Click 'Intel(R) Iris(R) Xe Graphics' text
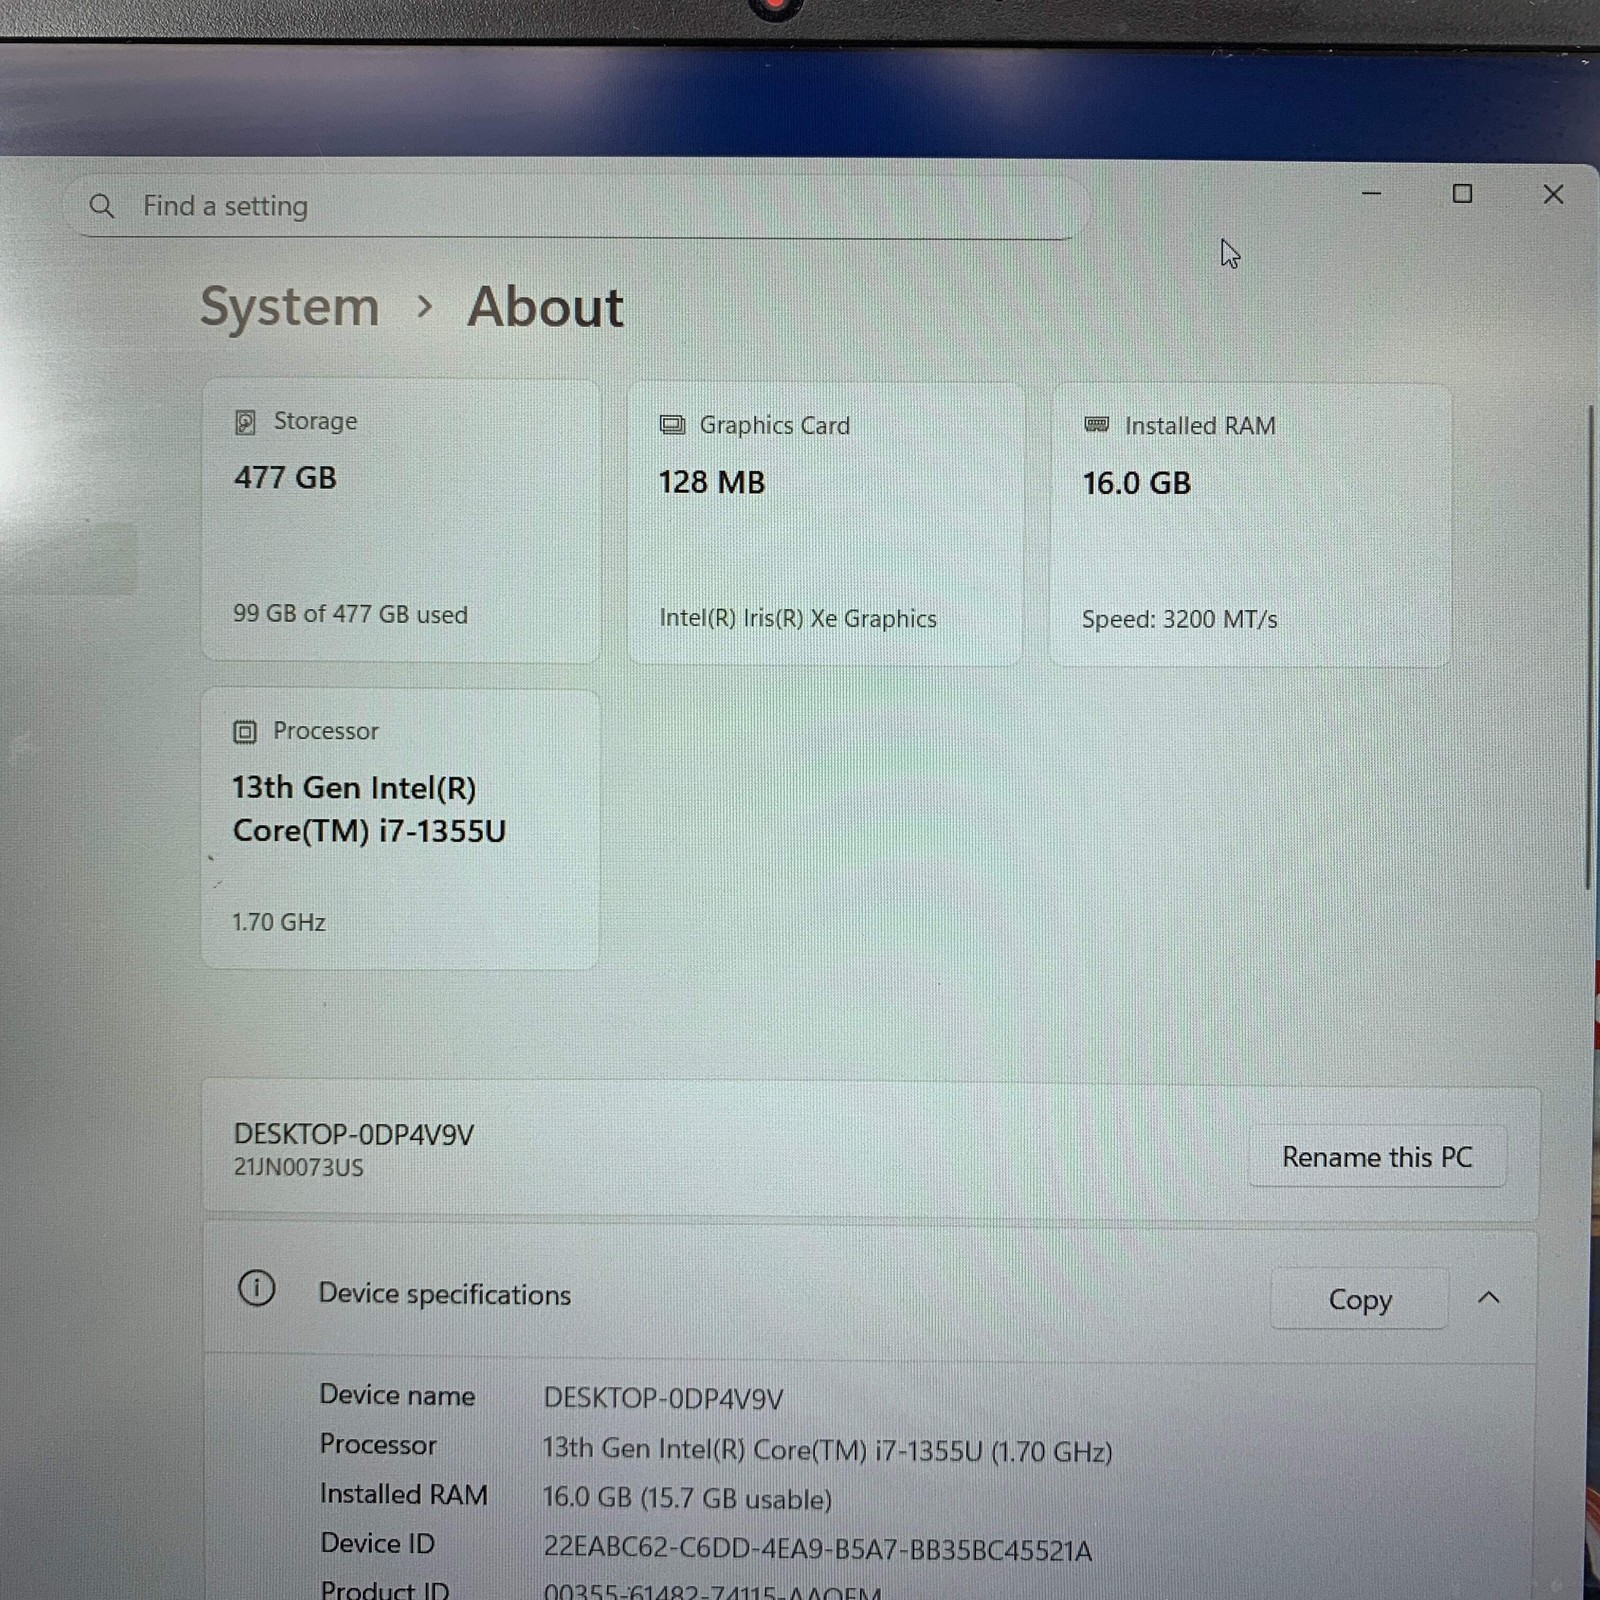 [798, 618]
